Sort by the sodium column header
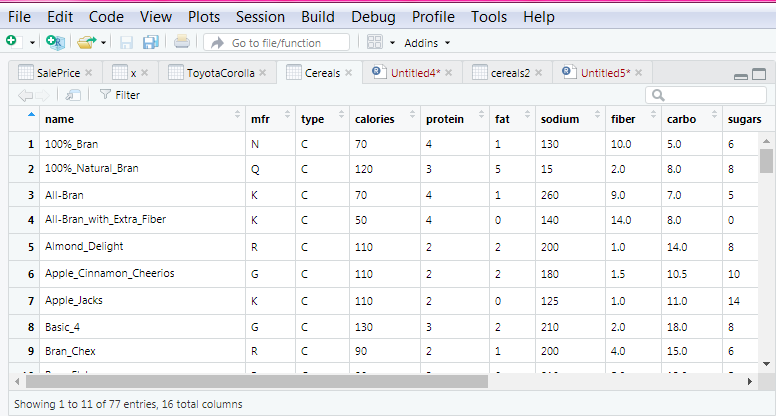The image size is (776, 416). tap(570, 119)
